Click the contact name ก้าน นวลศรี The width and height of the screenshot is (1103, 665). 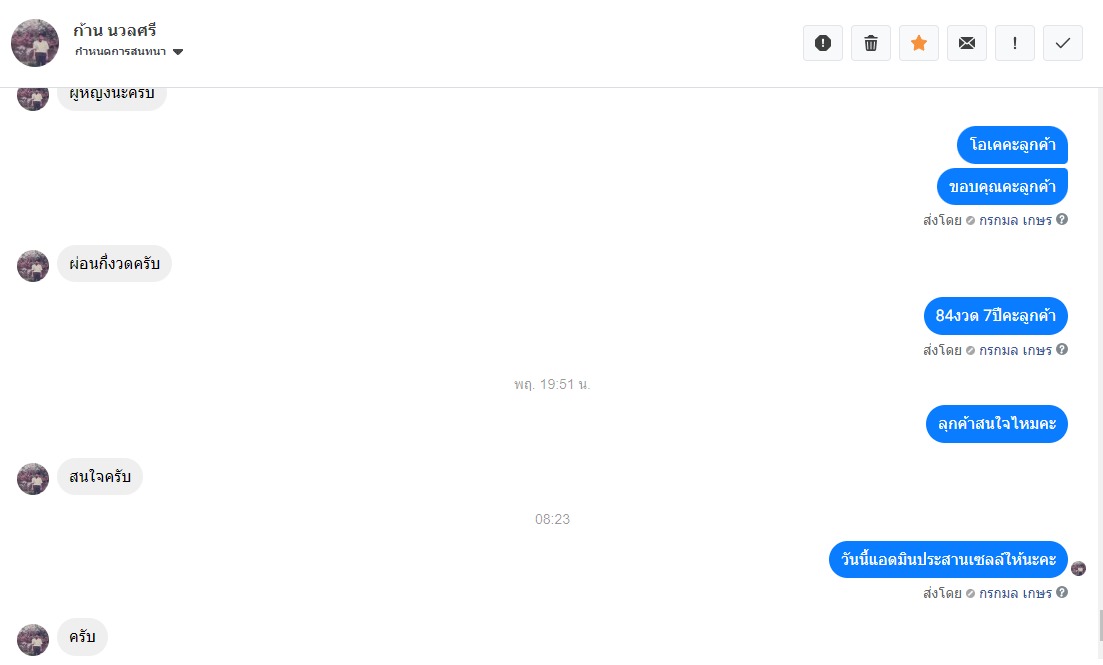tap(115, 30)
